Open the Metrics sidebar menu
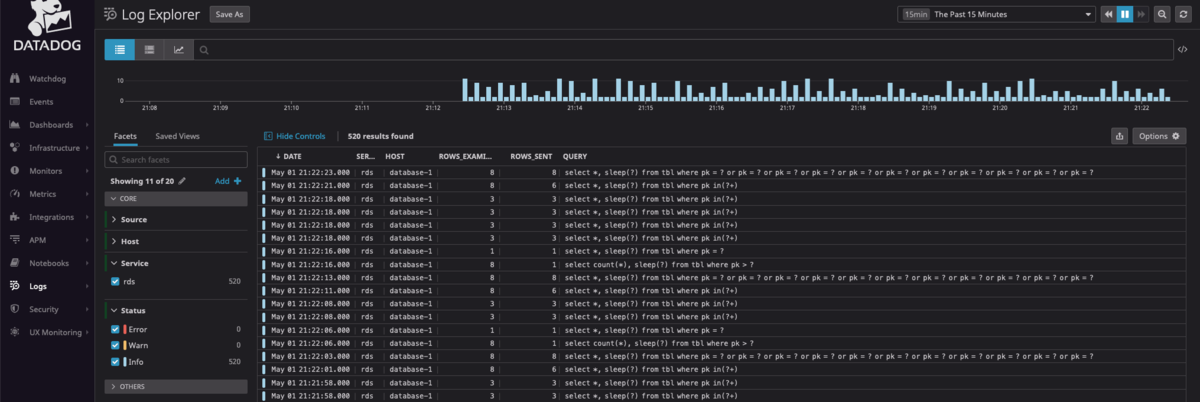The image size is (1200, 402). tap(42, 194)
